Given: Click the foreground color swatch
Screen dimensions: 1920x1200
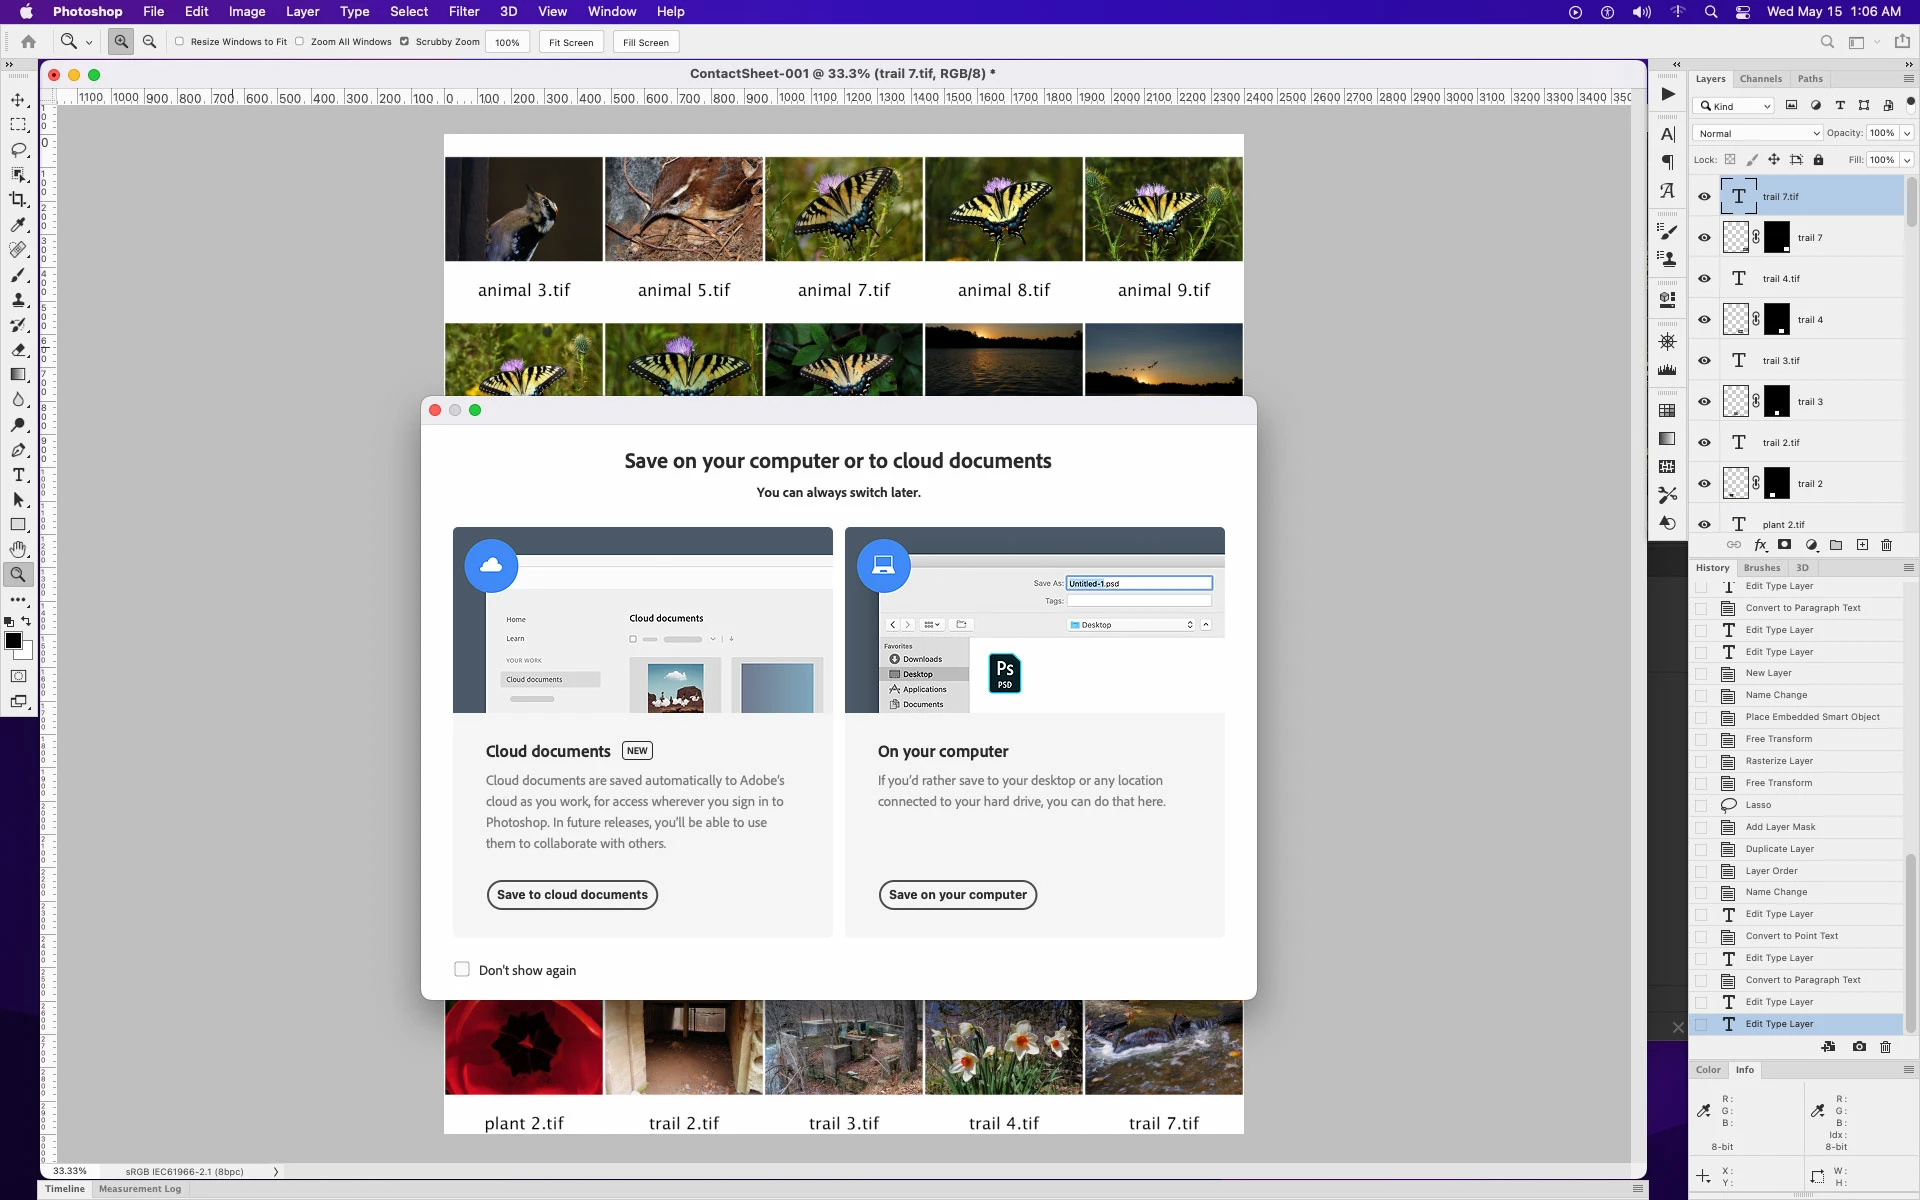Looking at the screenshot, I should (x=13, y=641).
